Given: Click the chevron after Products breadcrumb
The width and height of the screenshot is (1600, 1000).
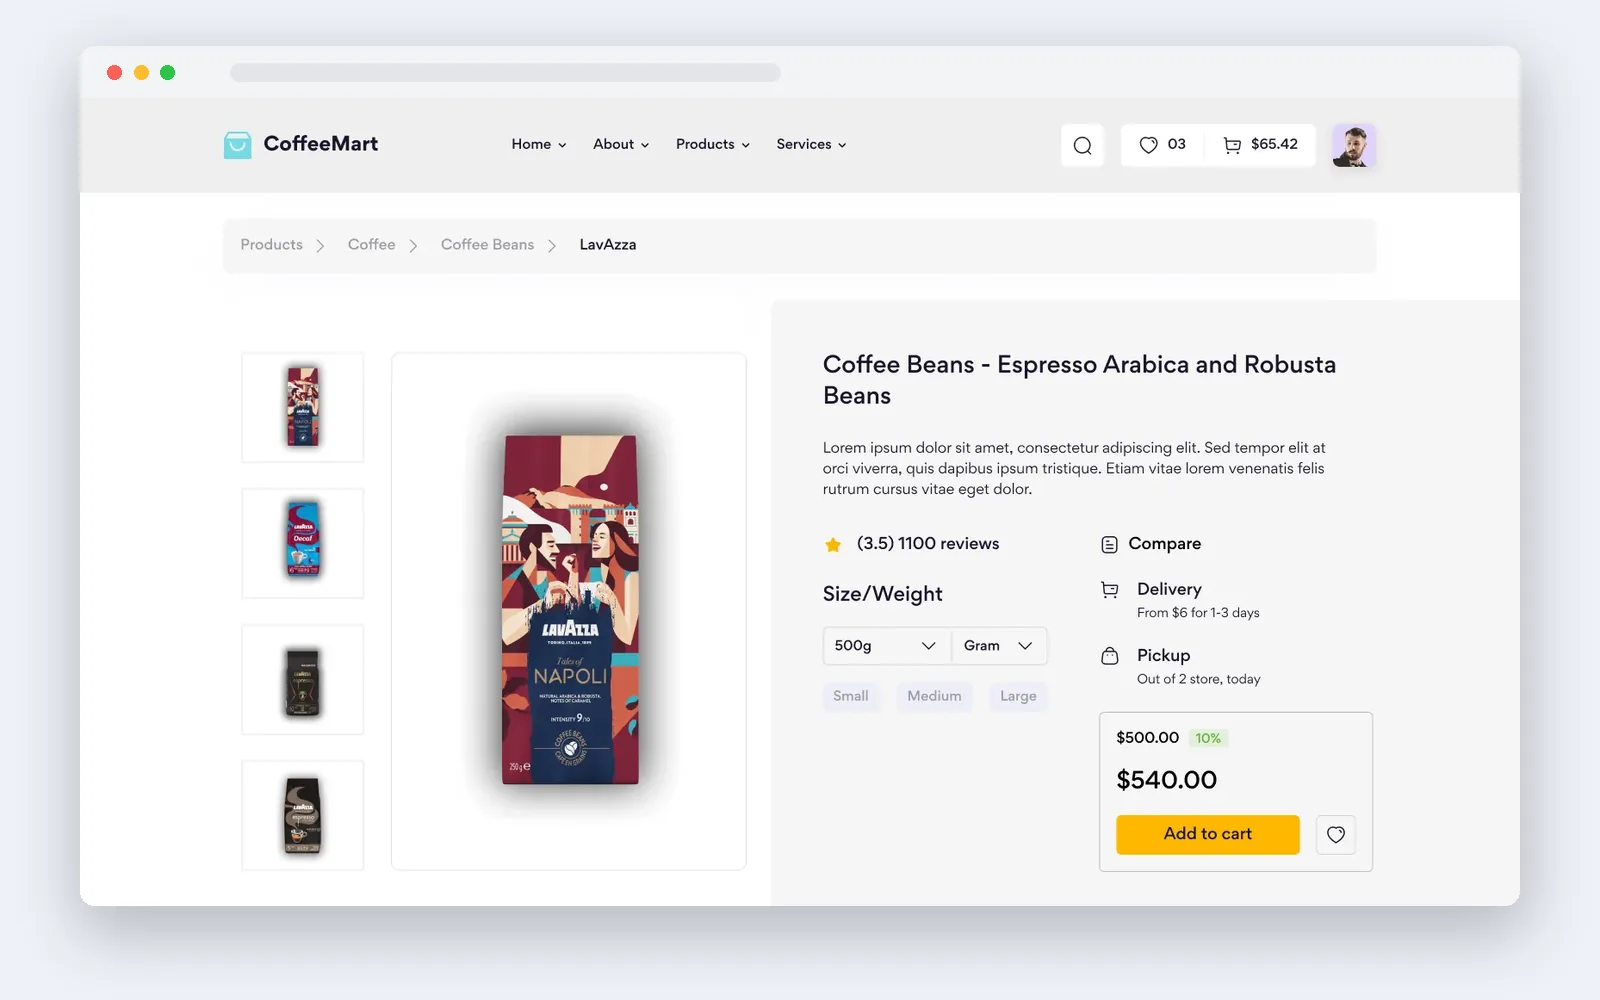Looking at the screenshot, I should click(x=320, y=245).
